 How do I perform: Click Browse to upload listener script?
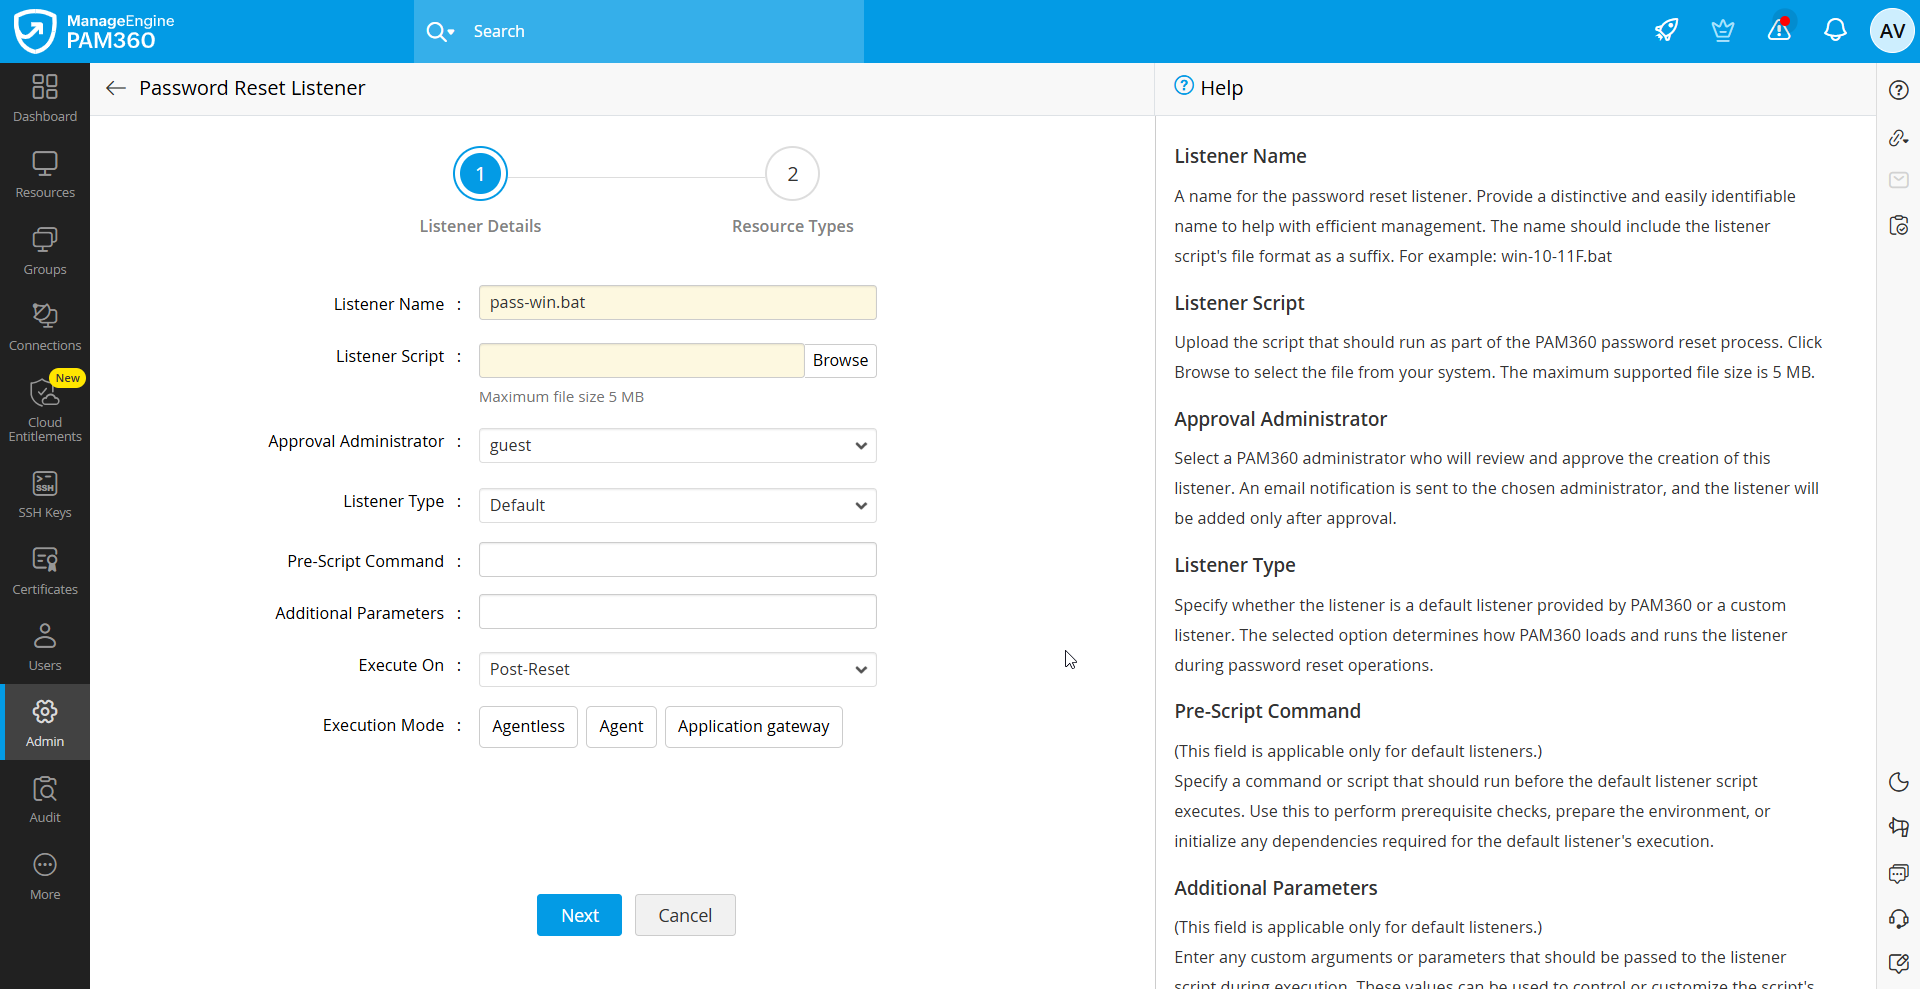click(x=840, y=360)
